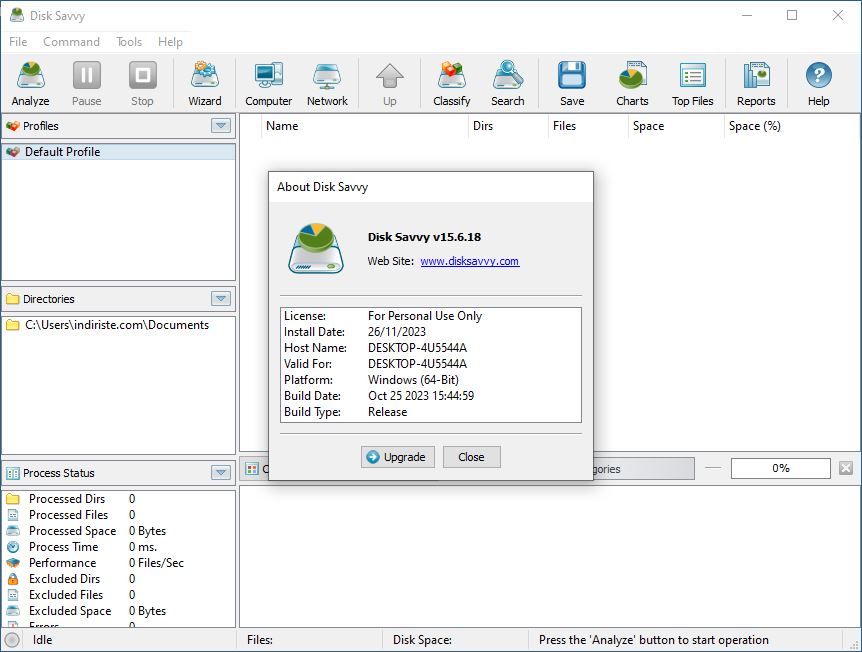Select the Computer toolbar icon
Viewport: 862px width, 652px height.
coord(268,84)
